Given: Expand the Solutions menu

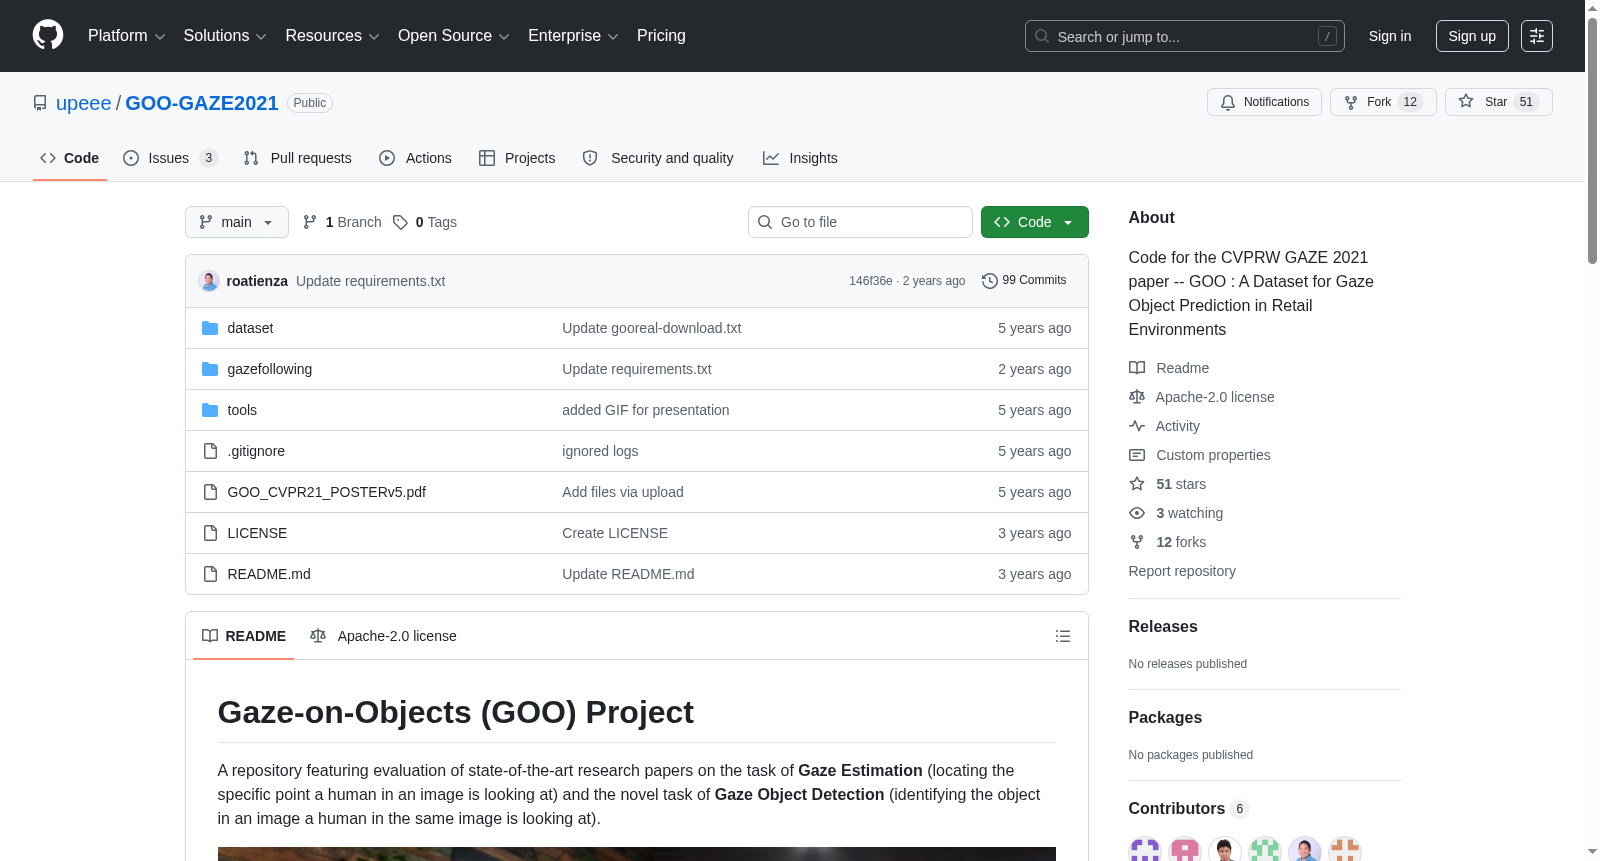Looking at the screenshot, I should [x=225, y=36].
